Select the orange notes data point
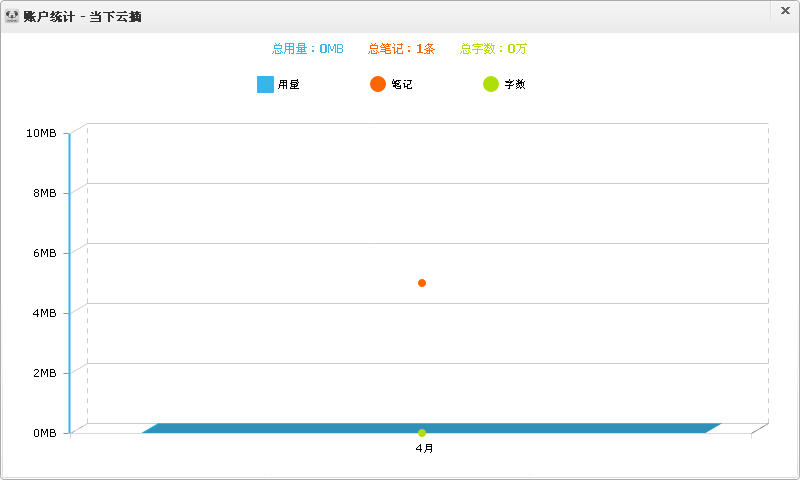800x480 pixels. [x=422, y=283]
